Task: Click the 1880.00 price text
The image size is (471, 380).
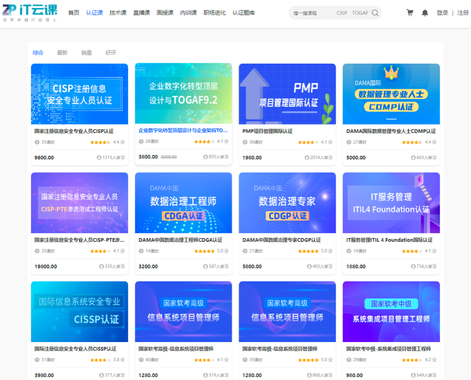Action: [356, 266]
